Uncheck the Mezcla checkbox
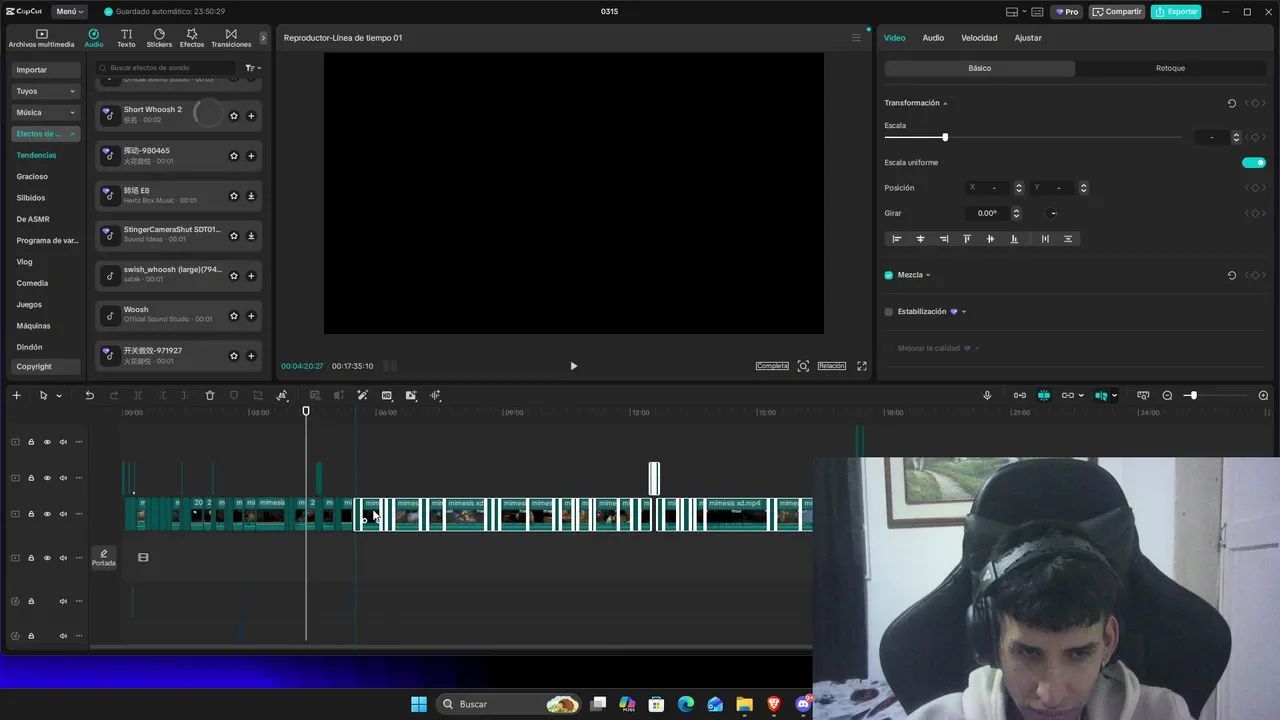The width and height of the screenshot is (1280, 720). [x=888, y=275]
